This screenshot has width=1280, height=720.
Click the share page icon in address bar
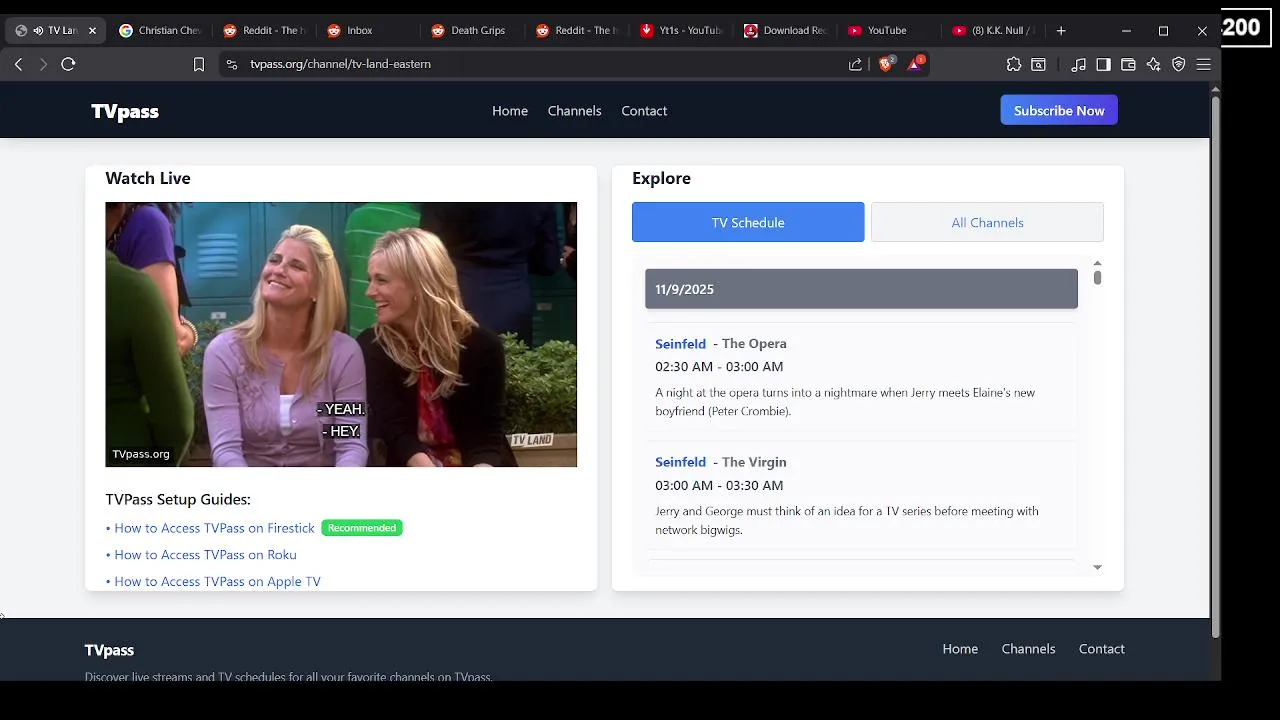pos(855,64)
